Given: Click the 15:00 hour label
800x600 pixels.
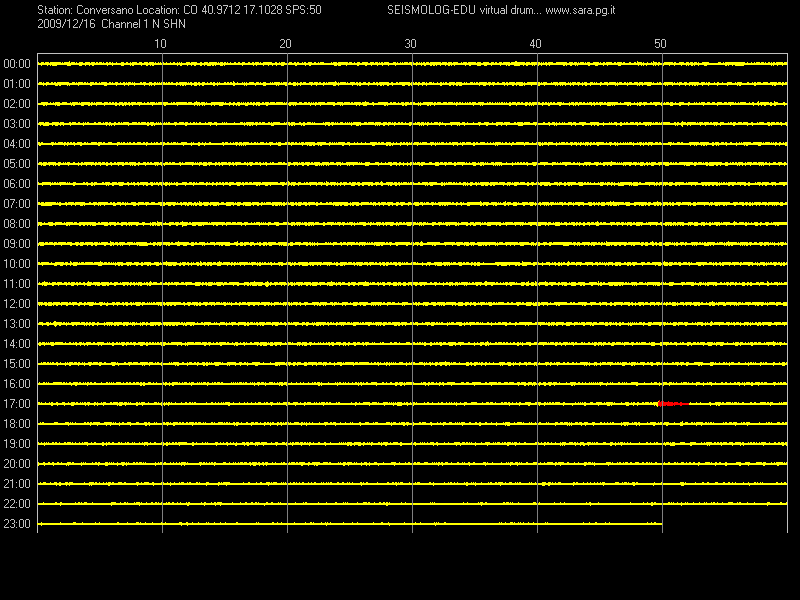Looking at the screenshot, I should (x=17, y=364).
